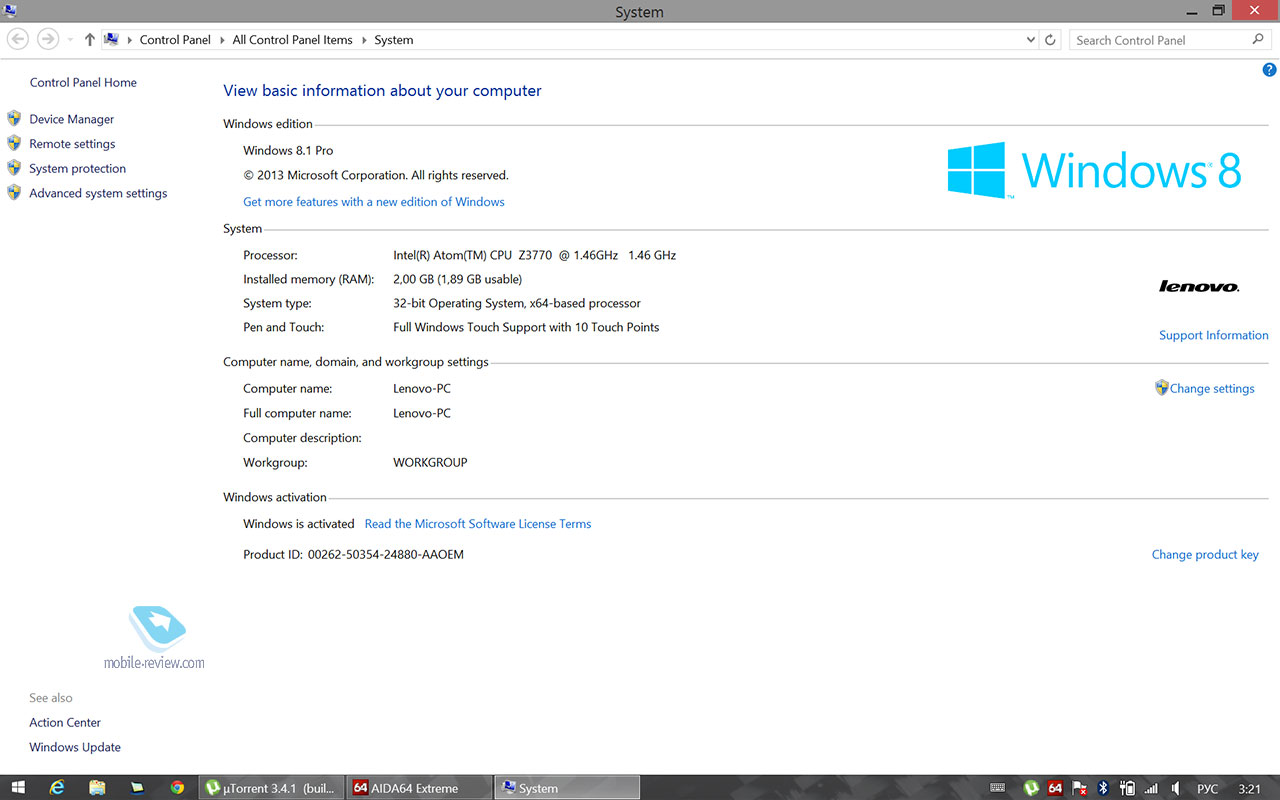Select Product ID 00262-50354-24880-AAOEM text

tap(386, 555)
